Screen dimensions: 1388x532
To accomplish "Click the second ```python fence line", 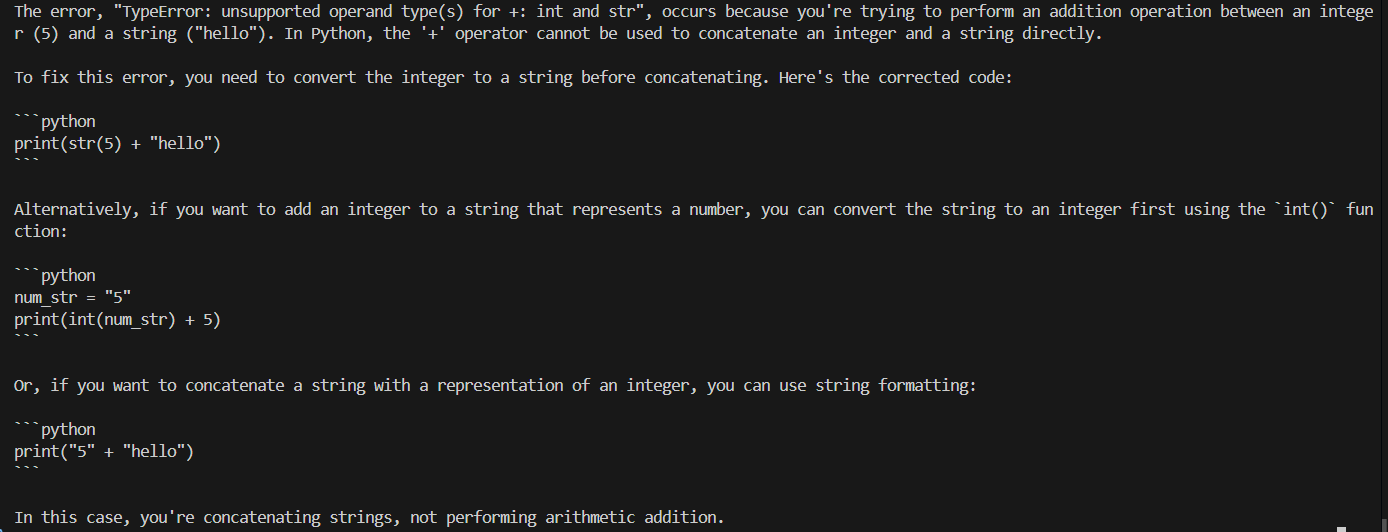I will click(x=55, y=275).
